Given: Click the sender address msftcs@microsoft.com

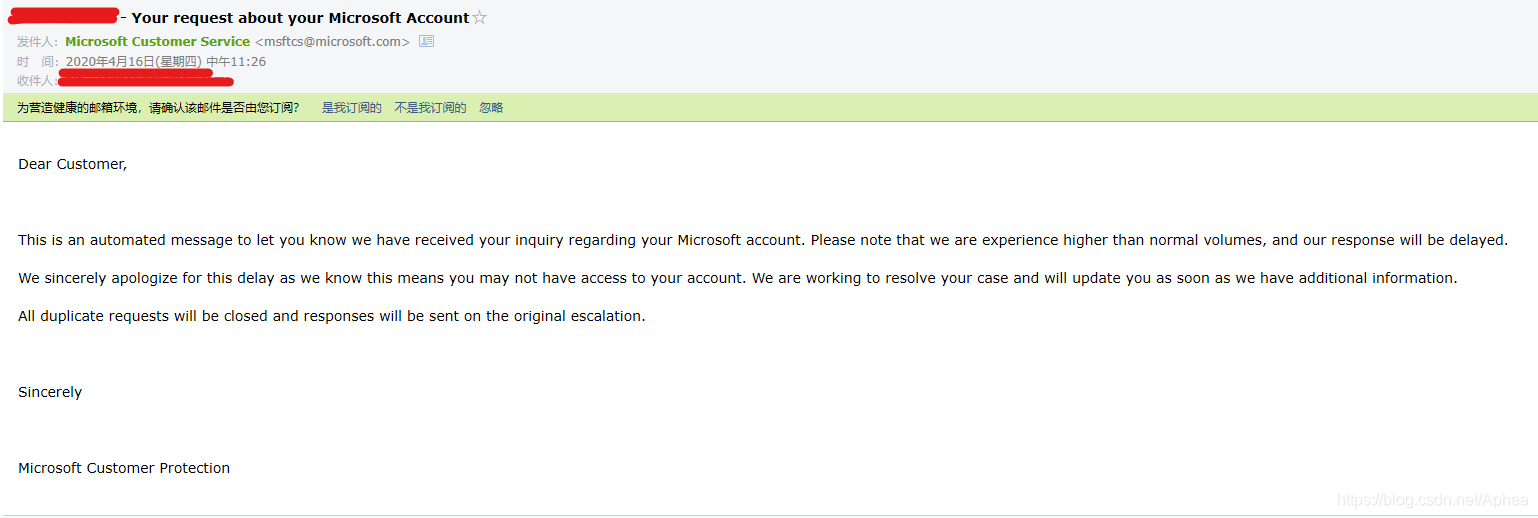Looking at the screenshot, I should click(333, 41).
